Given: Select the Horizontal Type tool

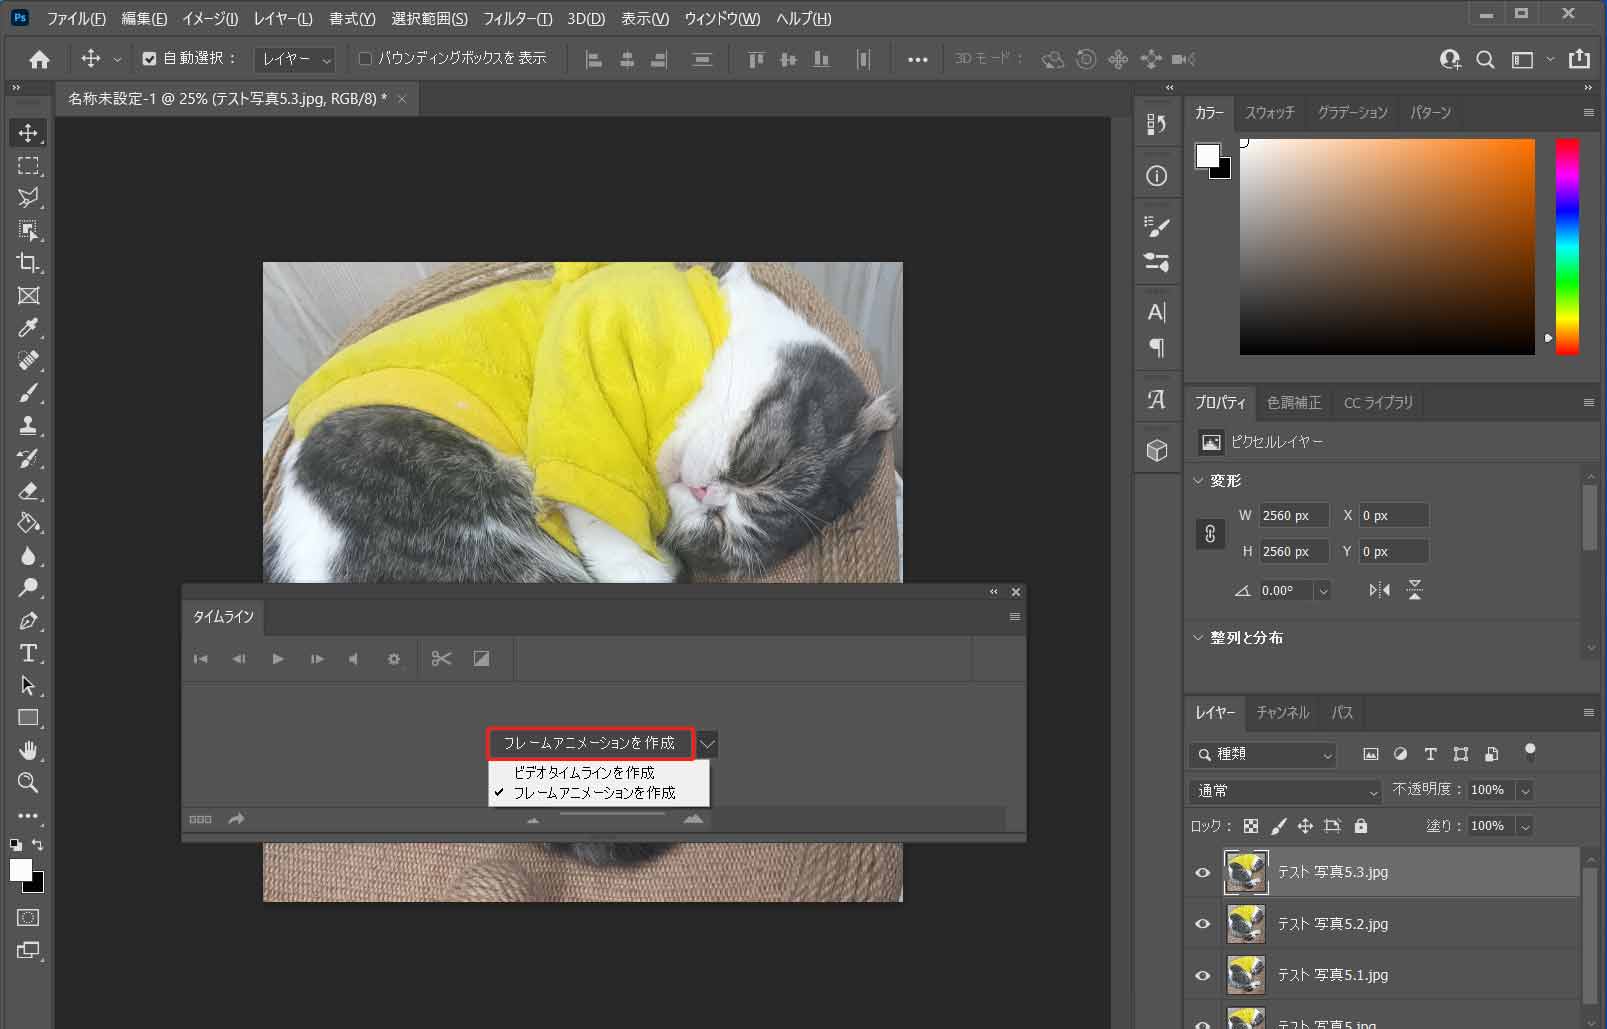Looking at the screenshot, I should [28, 653].
